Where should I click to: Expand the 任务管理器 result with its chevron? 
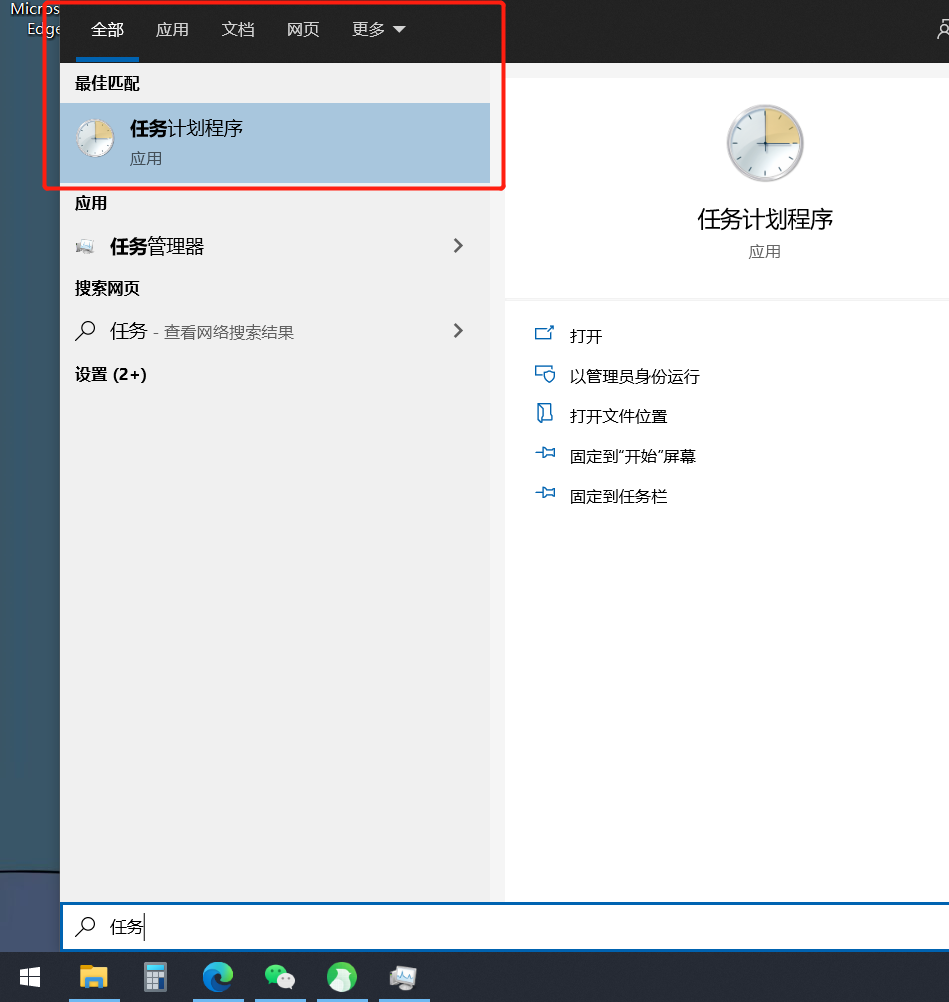pos(457,246)
